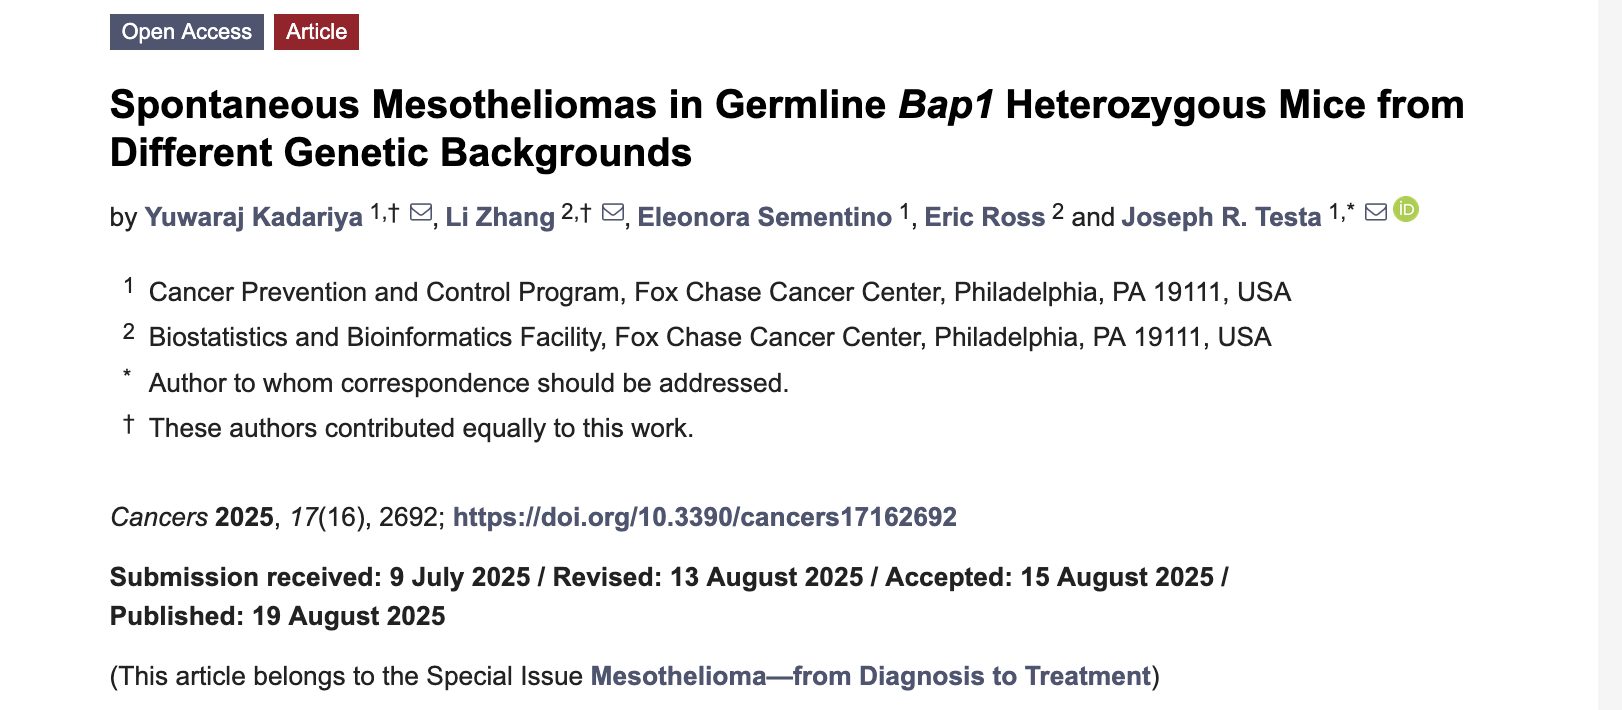This screenshot has width=1622, height=710.
Task: Click the equal-contribution author note
Action: point(420,428)
